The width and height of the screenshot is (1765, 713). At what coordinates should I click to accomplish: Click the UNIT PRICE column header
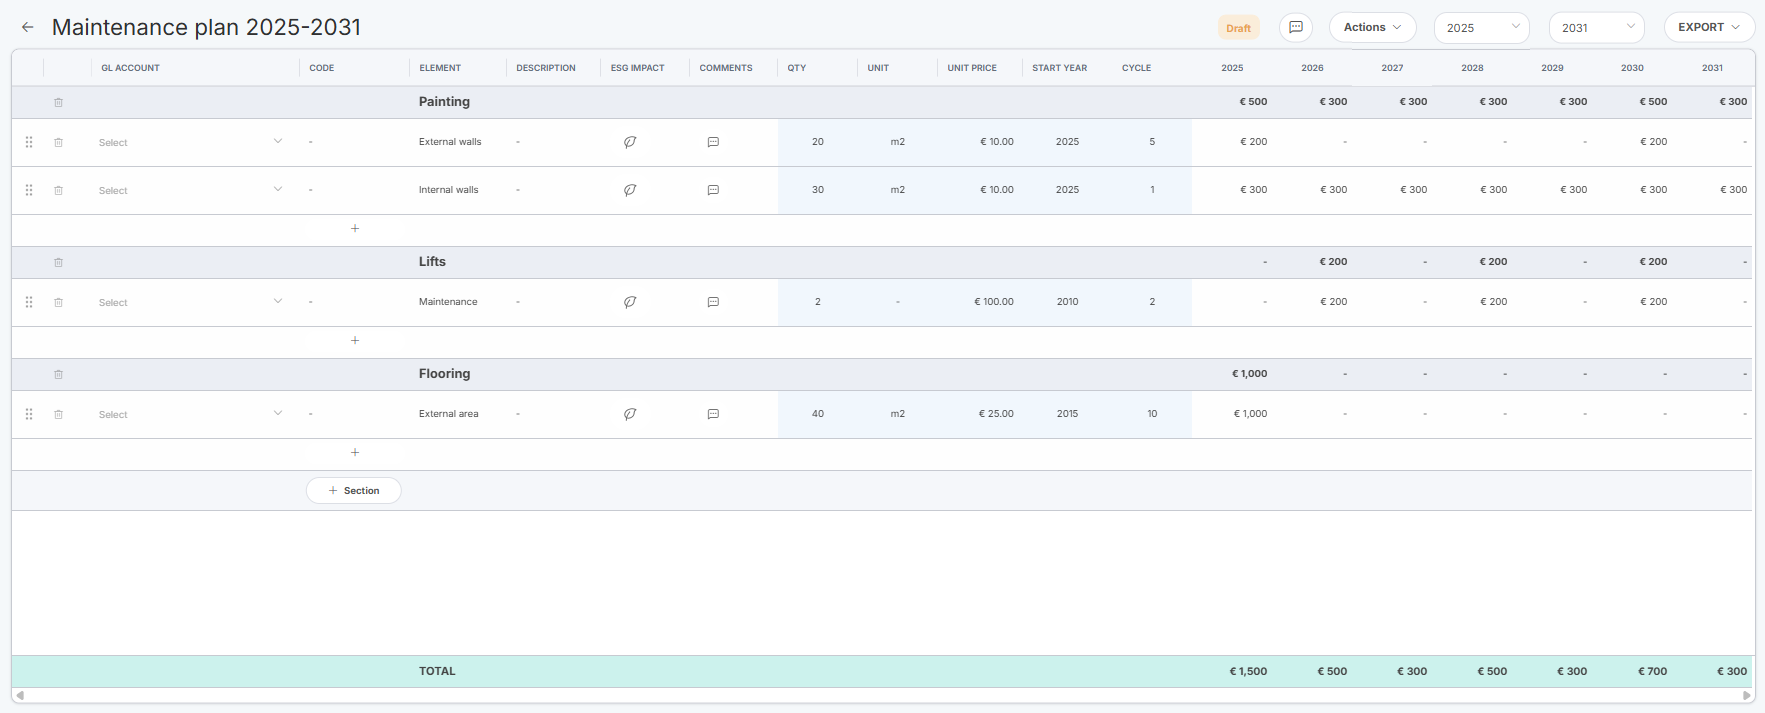[x=972, y=68]
